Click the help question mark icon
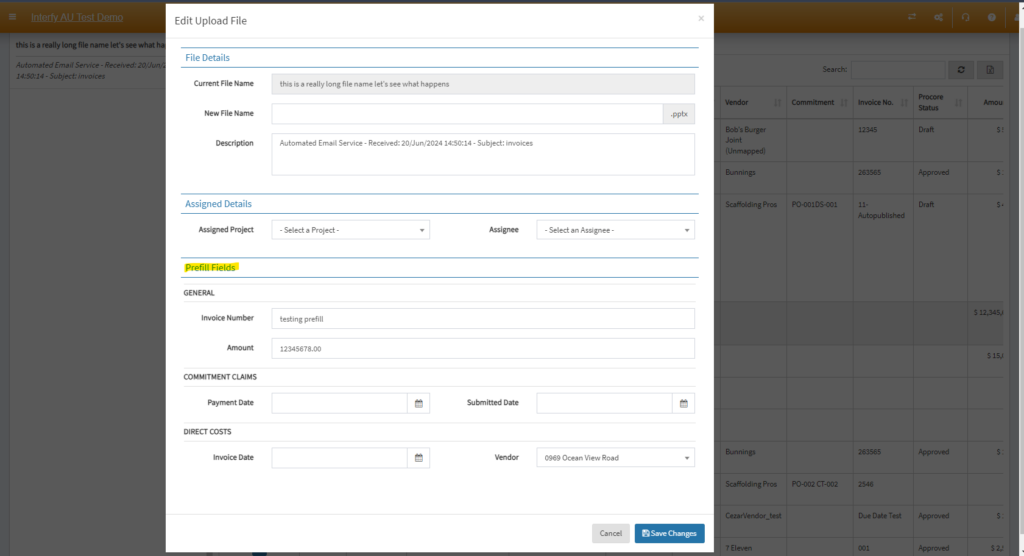 tap(991, 17)
